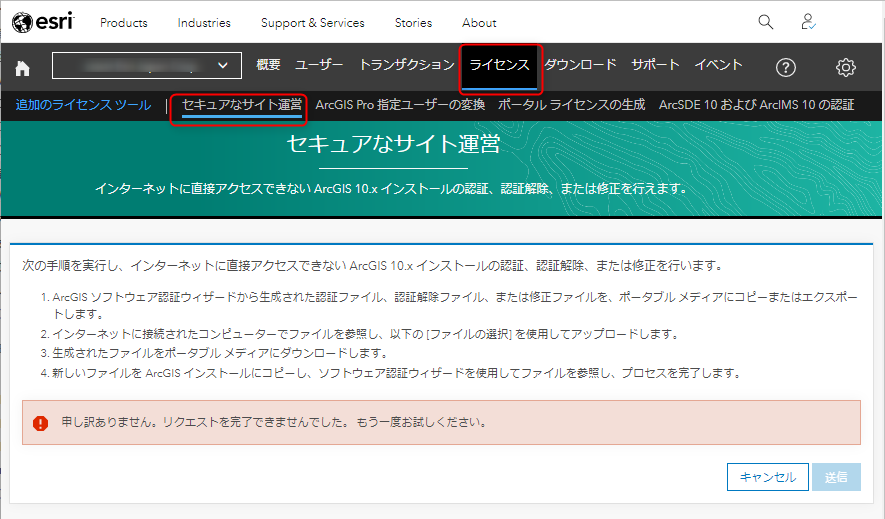Open the Stories menu
This screenshot has height=519, width=885.
point(413,23)
